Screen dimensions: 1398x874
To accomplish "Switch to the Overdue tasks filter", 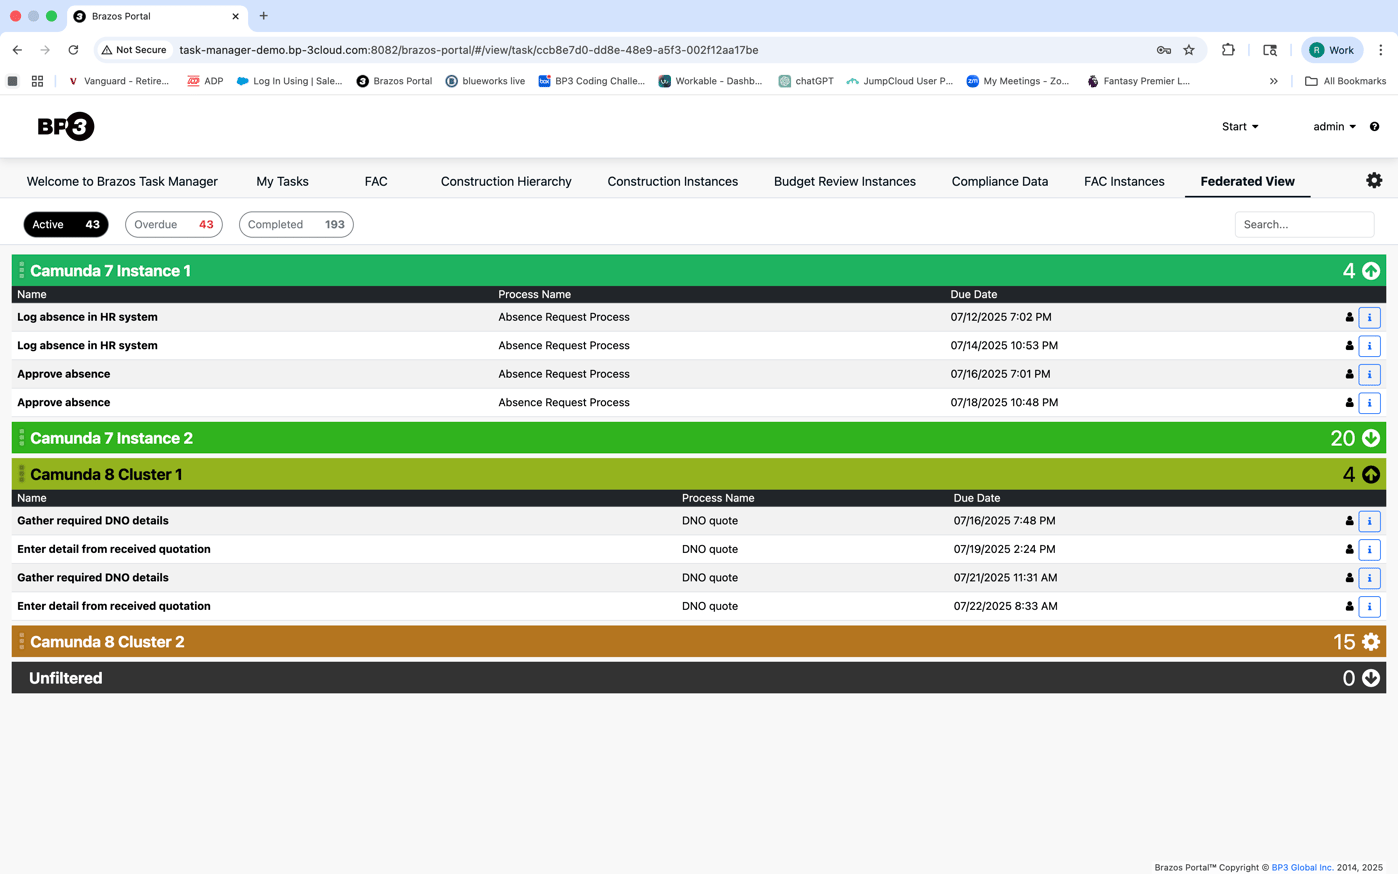I will coord(173,224).
